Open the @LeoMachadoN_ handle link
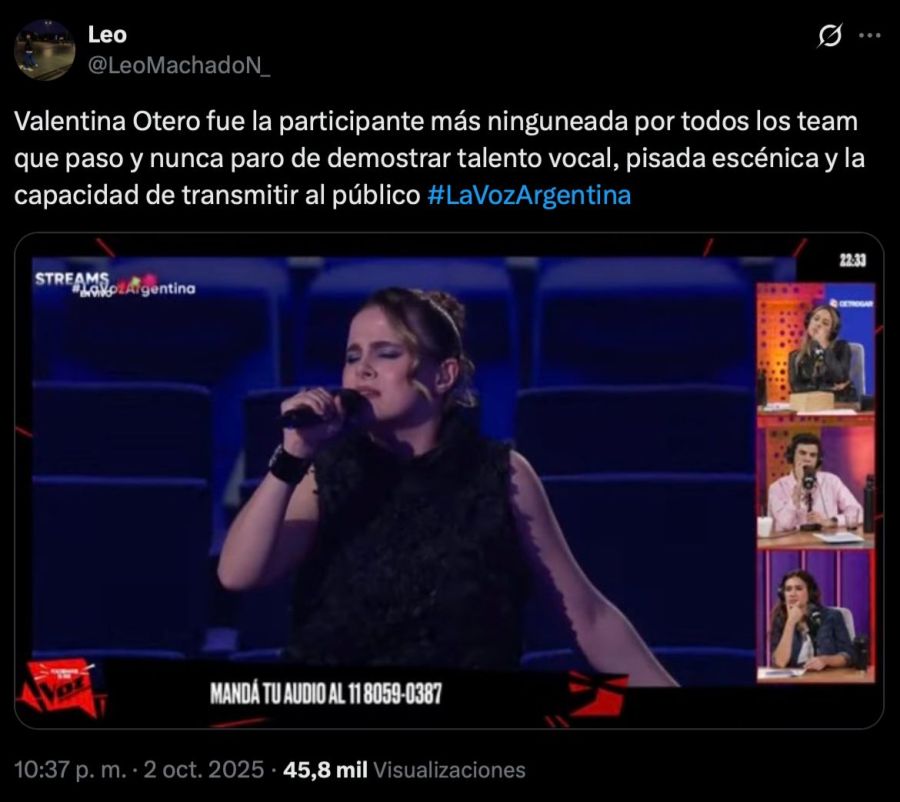Screen dimensions: 900x802 pos(179,67)
